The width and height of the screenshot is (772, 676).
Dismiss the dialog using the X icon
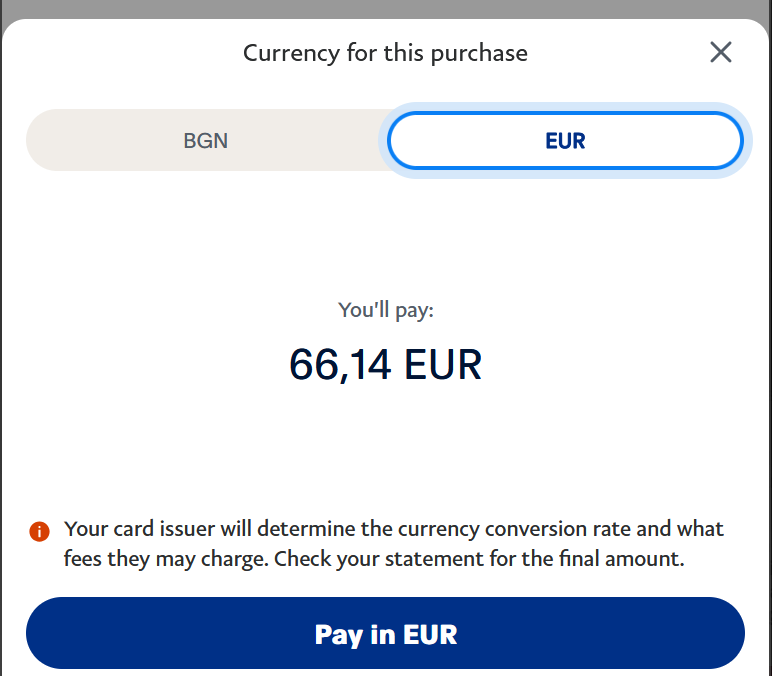point(721,53)
